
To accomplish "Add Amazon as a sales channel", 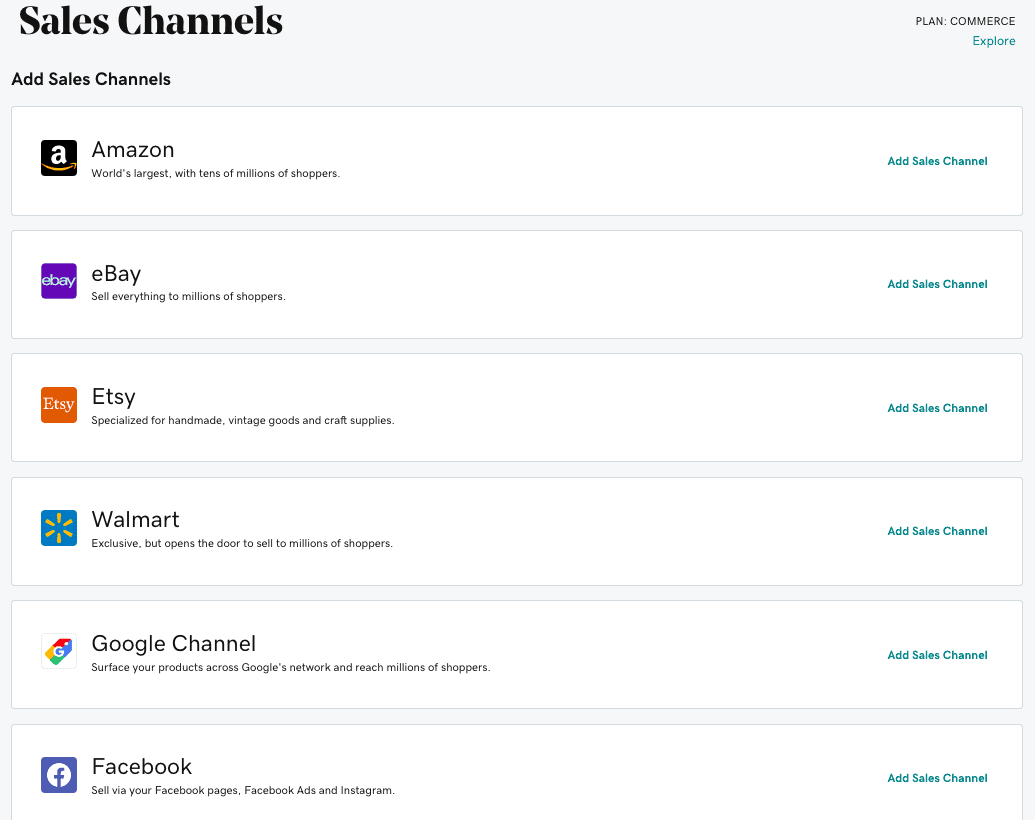I will (x=937, y=161).
